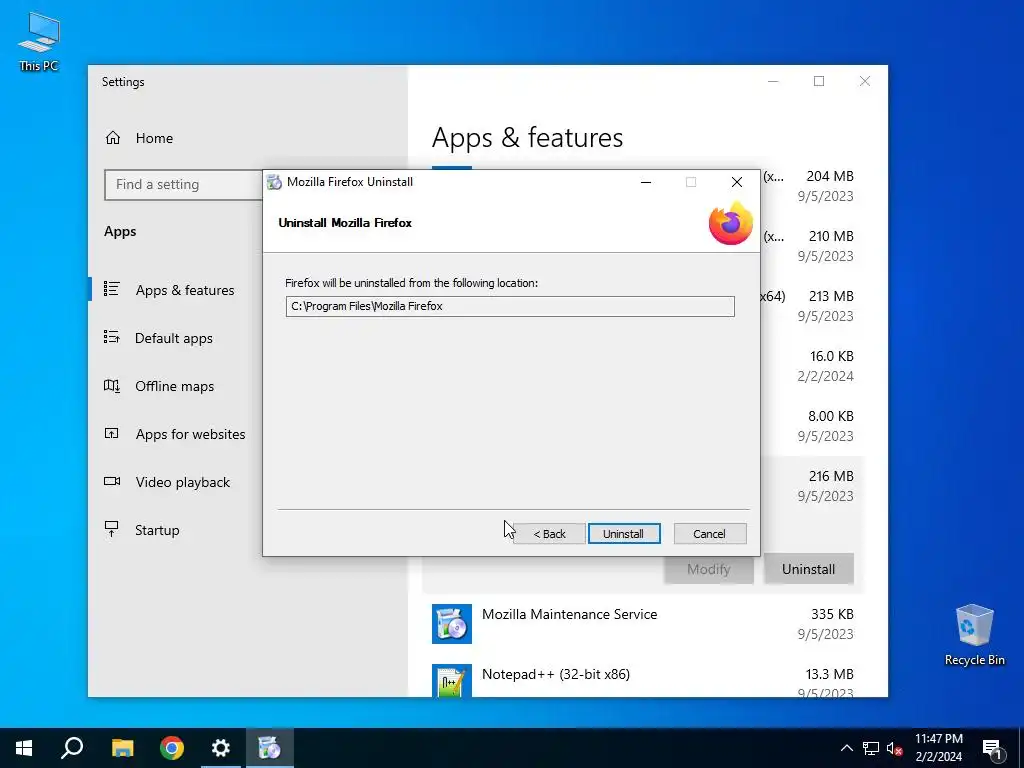
Task: Open the Action Center notifications icon
Action: click(x=992, y=748)
